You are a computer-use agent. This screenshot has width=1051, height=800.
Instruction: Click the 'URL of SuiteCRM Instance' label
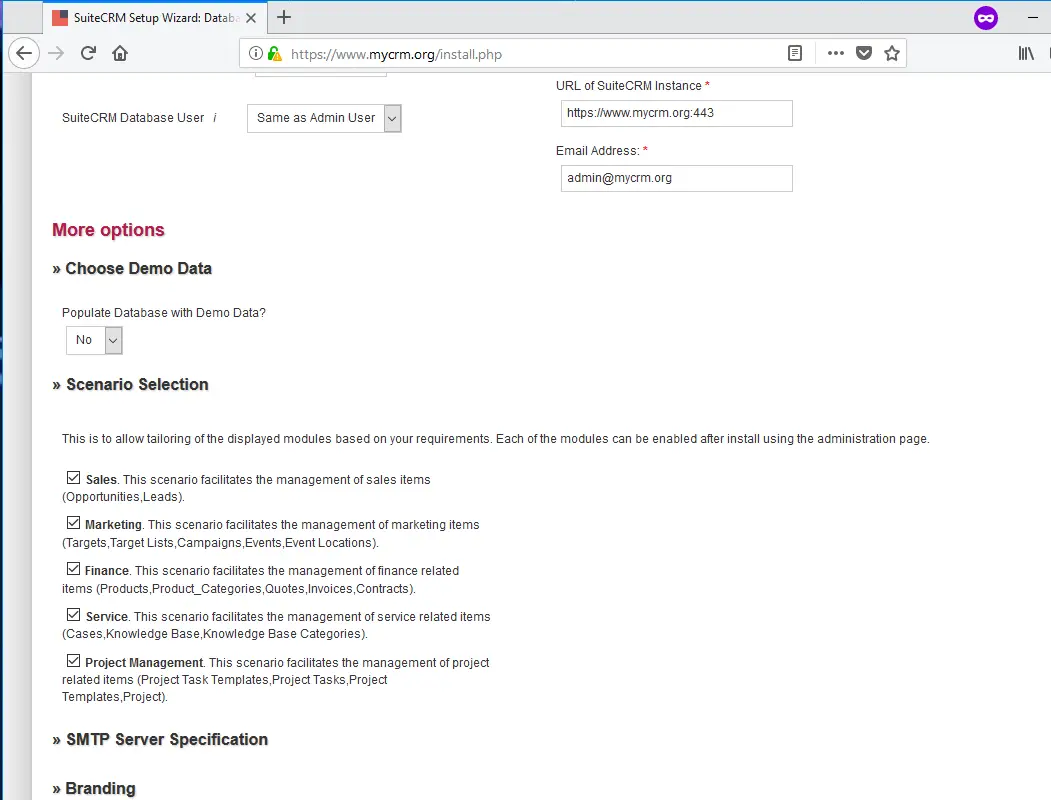[629, 86]
